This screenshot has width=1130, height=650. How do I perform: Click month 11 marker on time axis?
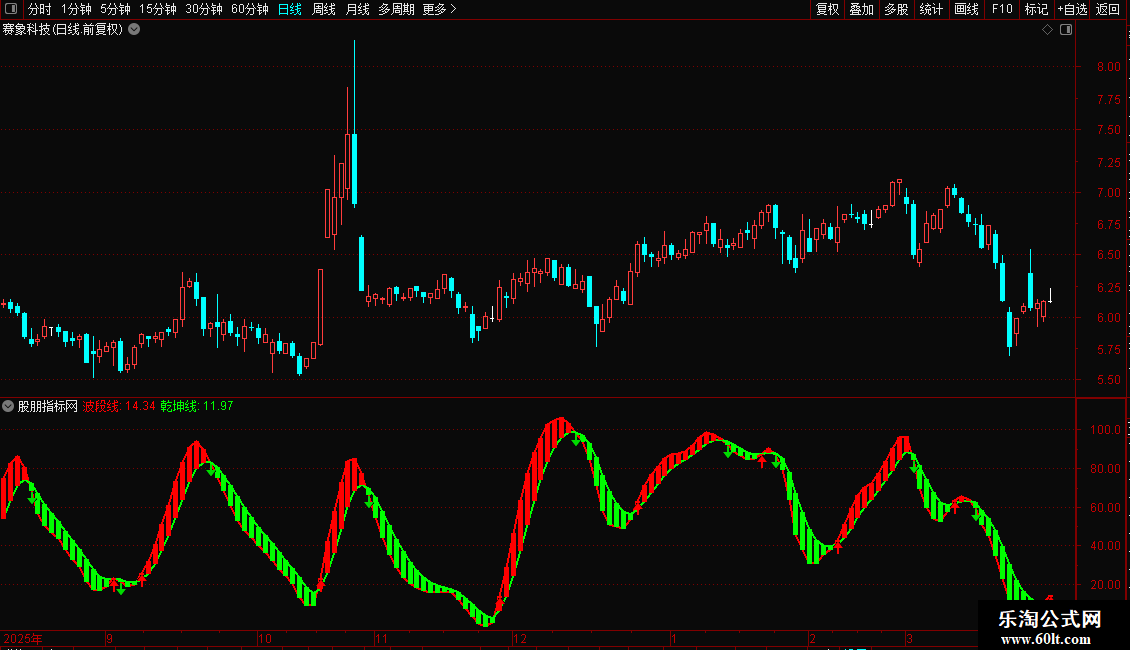pos(381,638)
